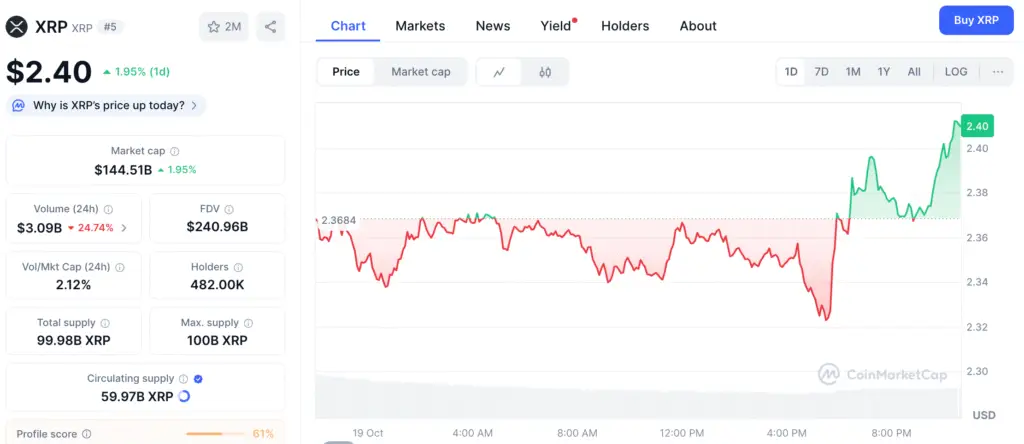Viewport: 1024px width, 444px height.
Task: Open the Holders tab
Action: [x=625, y=26]
